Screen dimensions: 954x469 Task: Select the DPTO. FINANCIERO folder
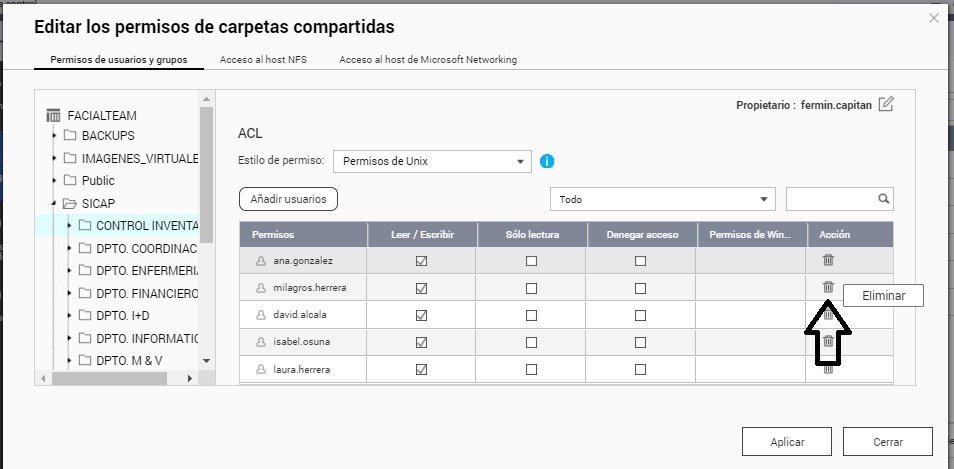coord(147,294)
